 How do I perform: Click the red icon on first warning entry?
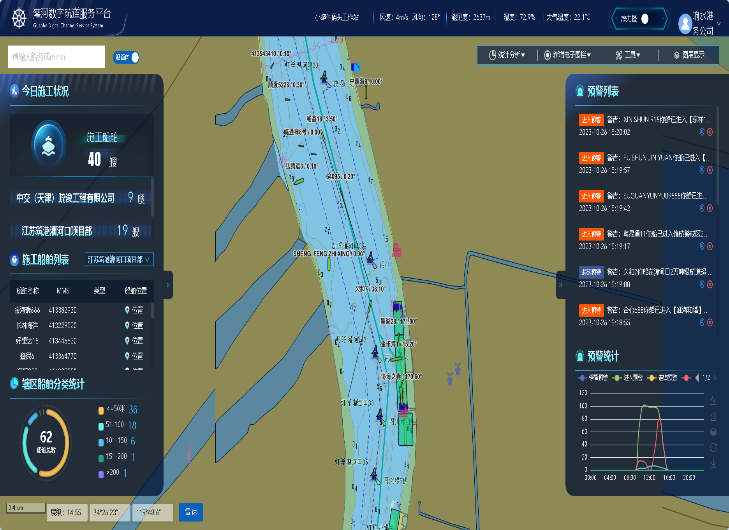[x=710, y=131]
